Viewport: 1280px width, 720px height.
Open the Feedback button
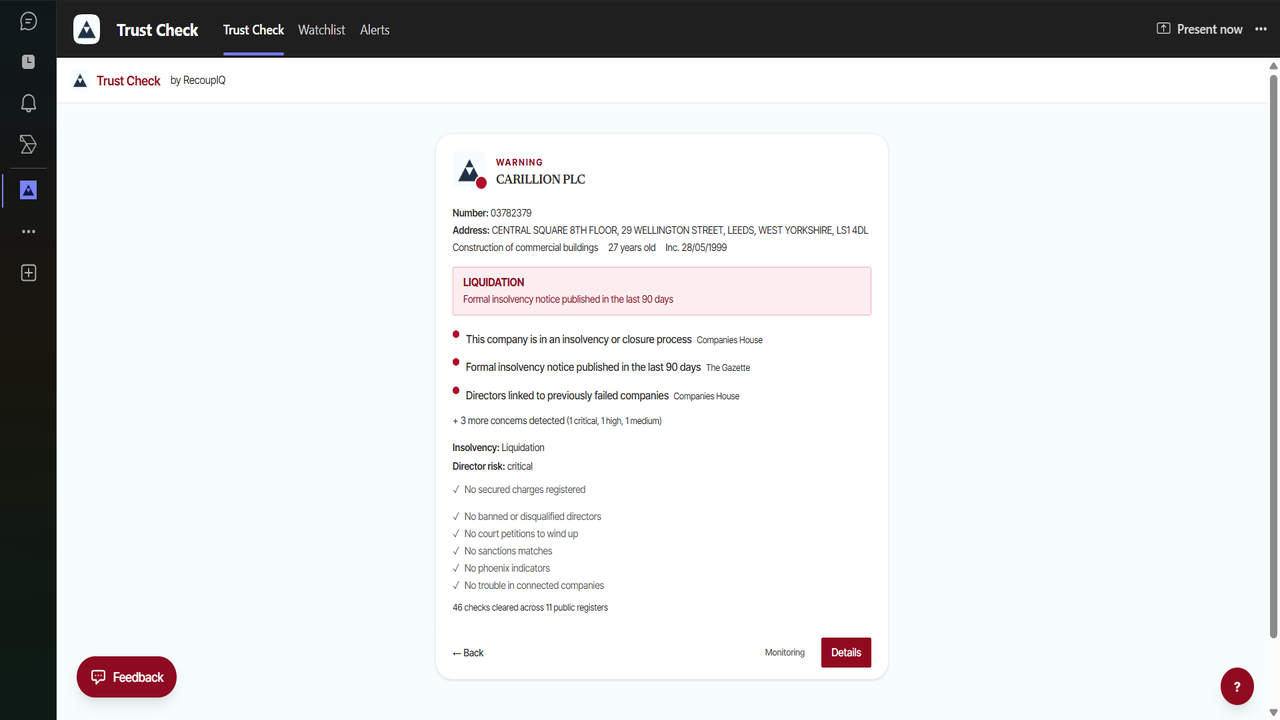click(127, 677)
